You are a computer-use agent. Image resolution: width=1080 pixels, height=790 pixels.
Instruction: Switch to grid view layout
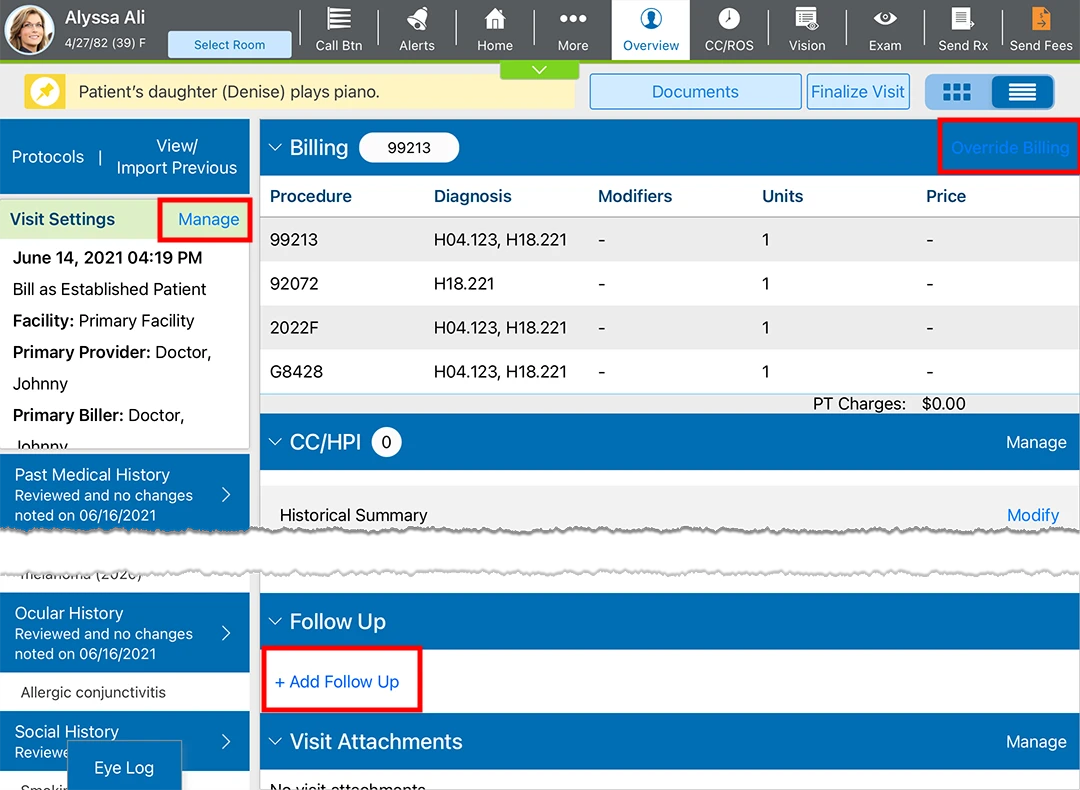click(x=957, y=92)
